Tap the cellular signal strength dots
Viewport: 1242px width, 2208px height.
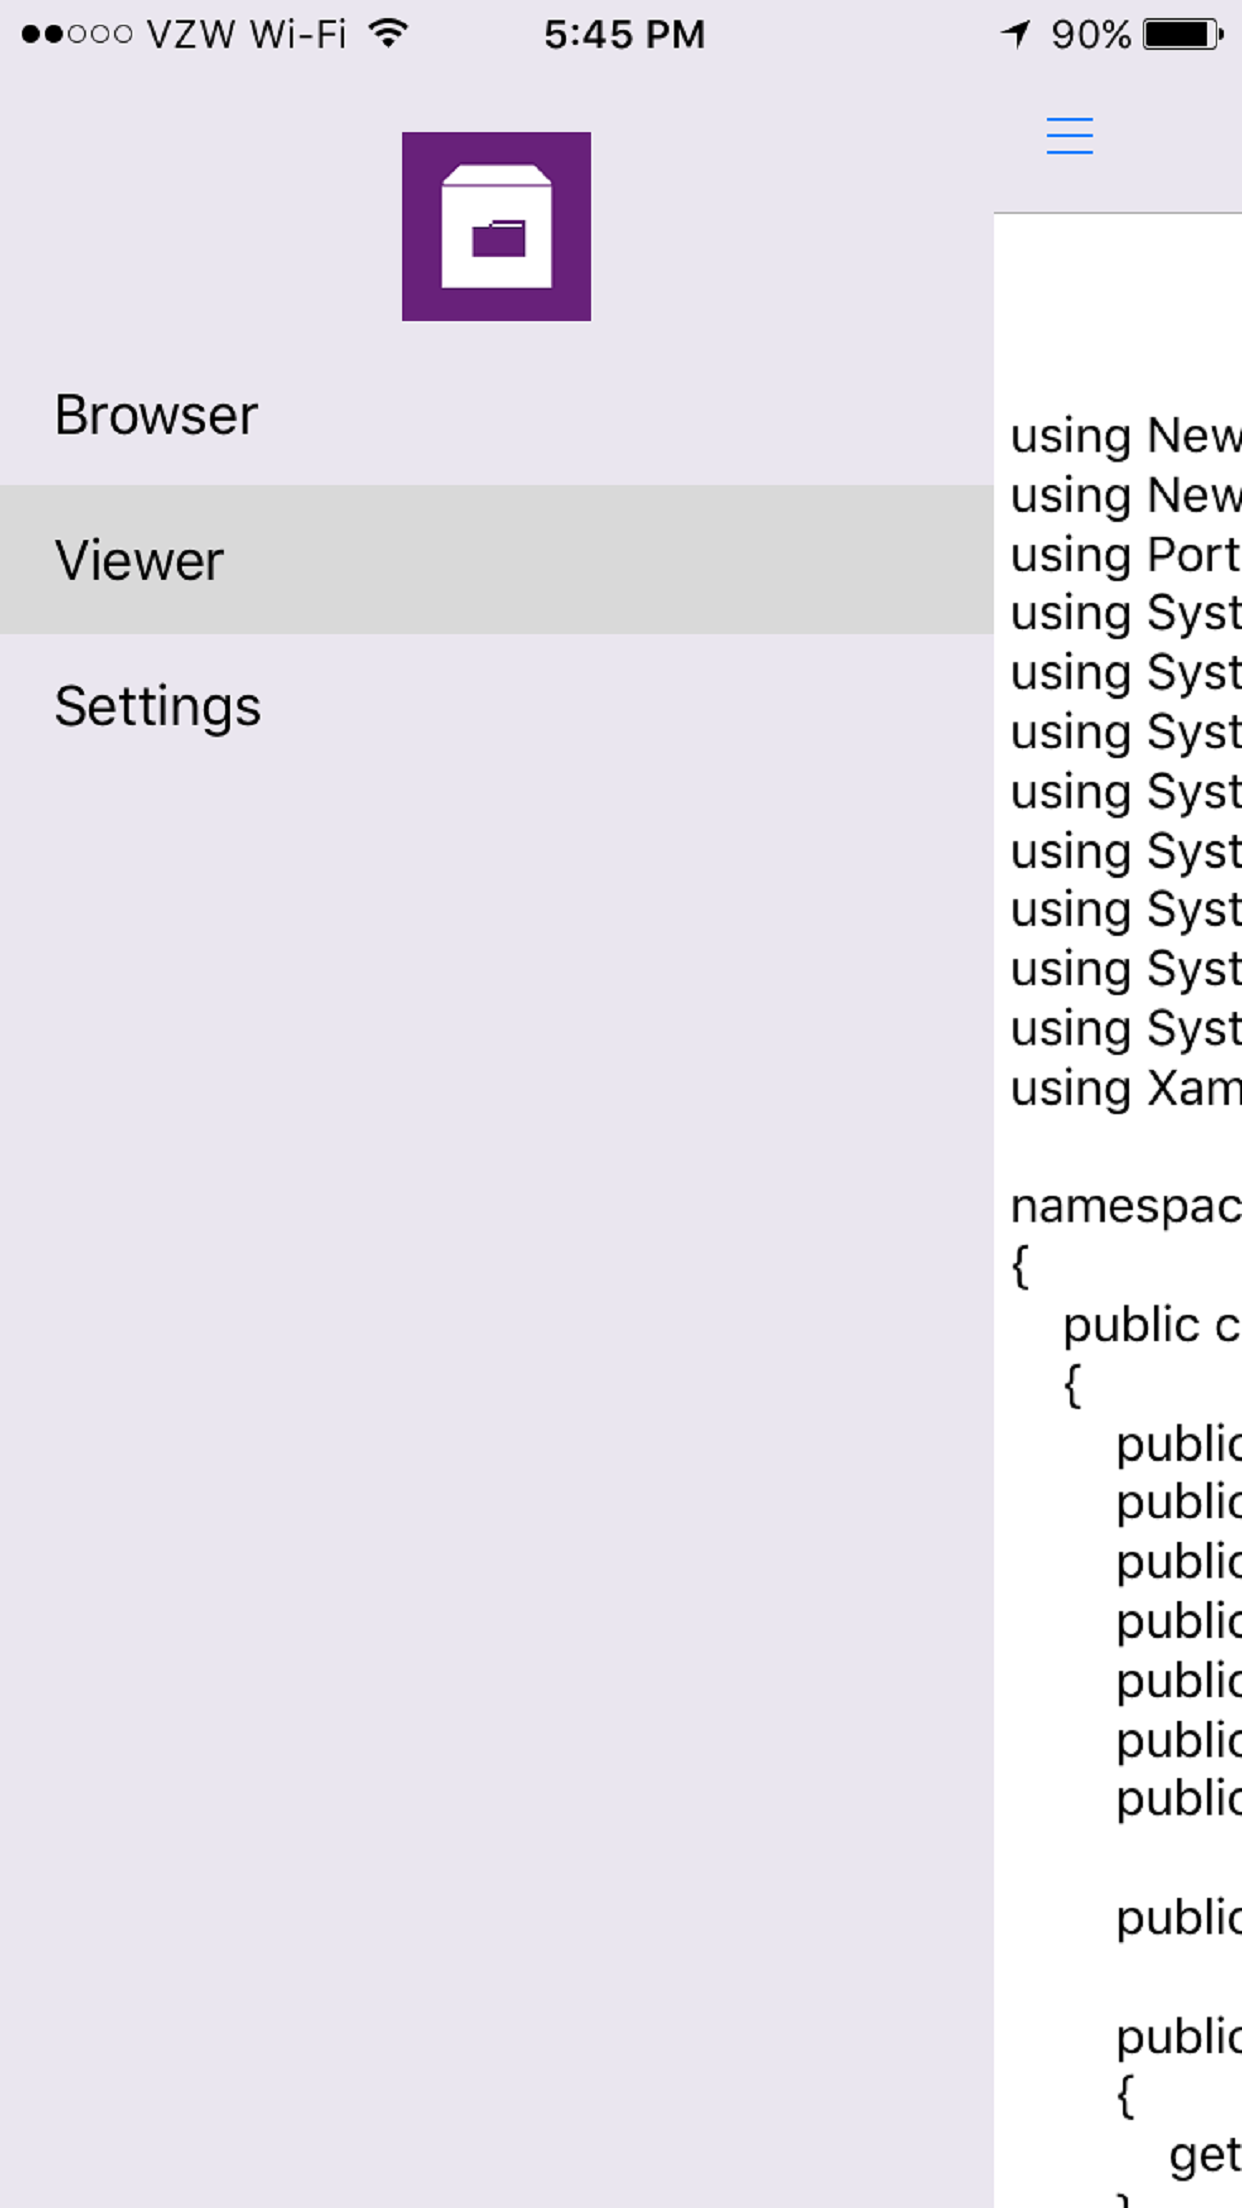click(76, 35)
